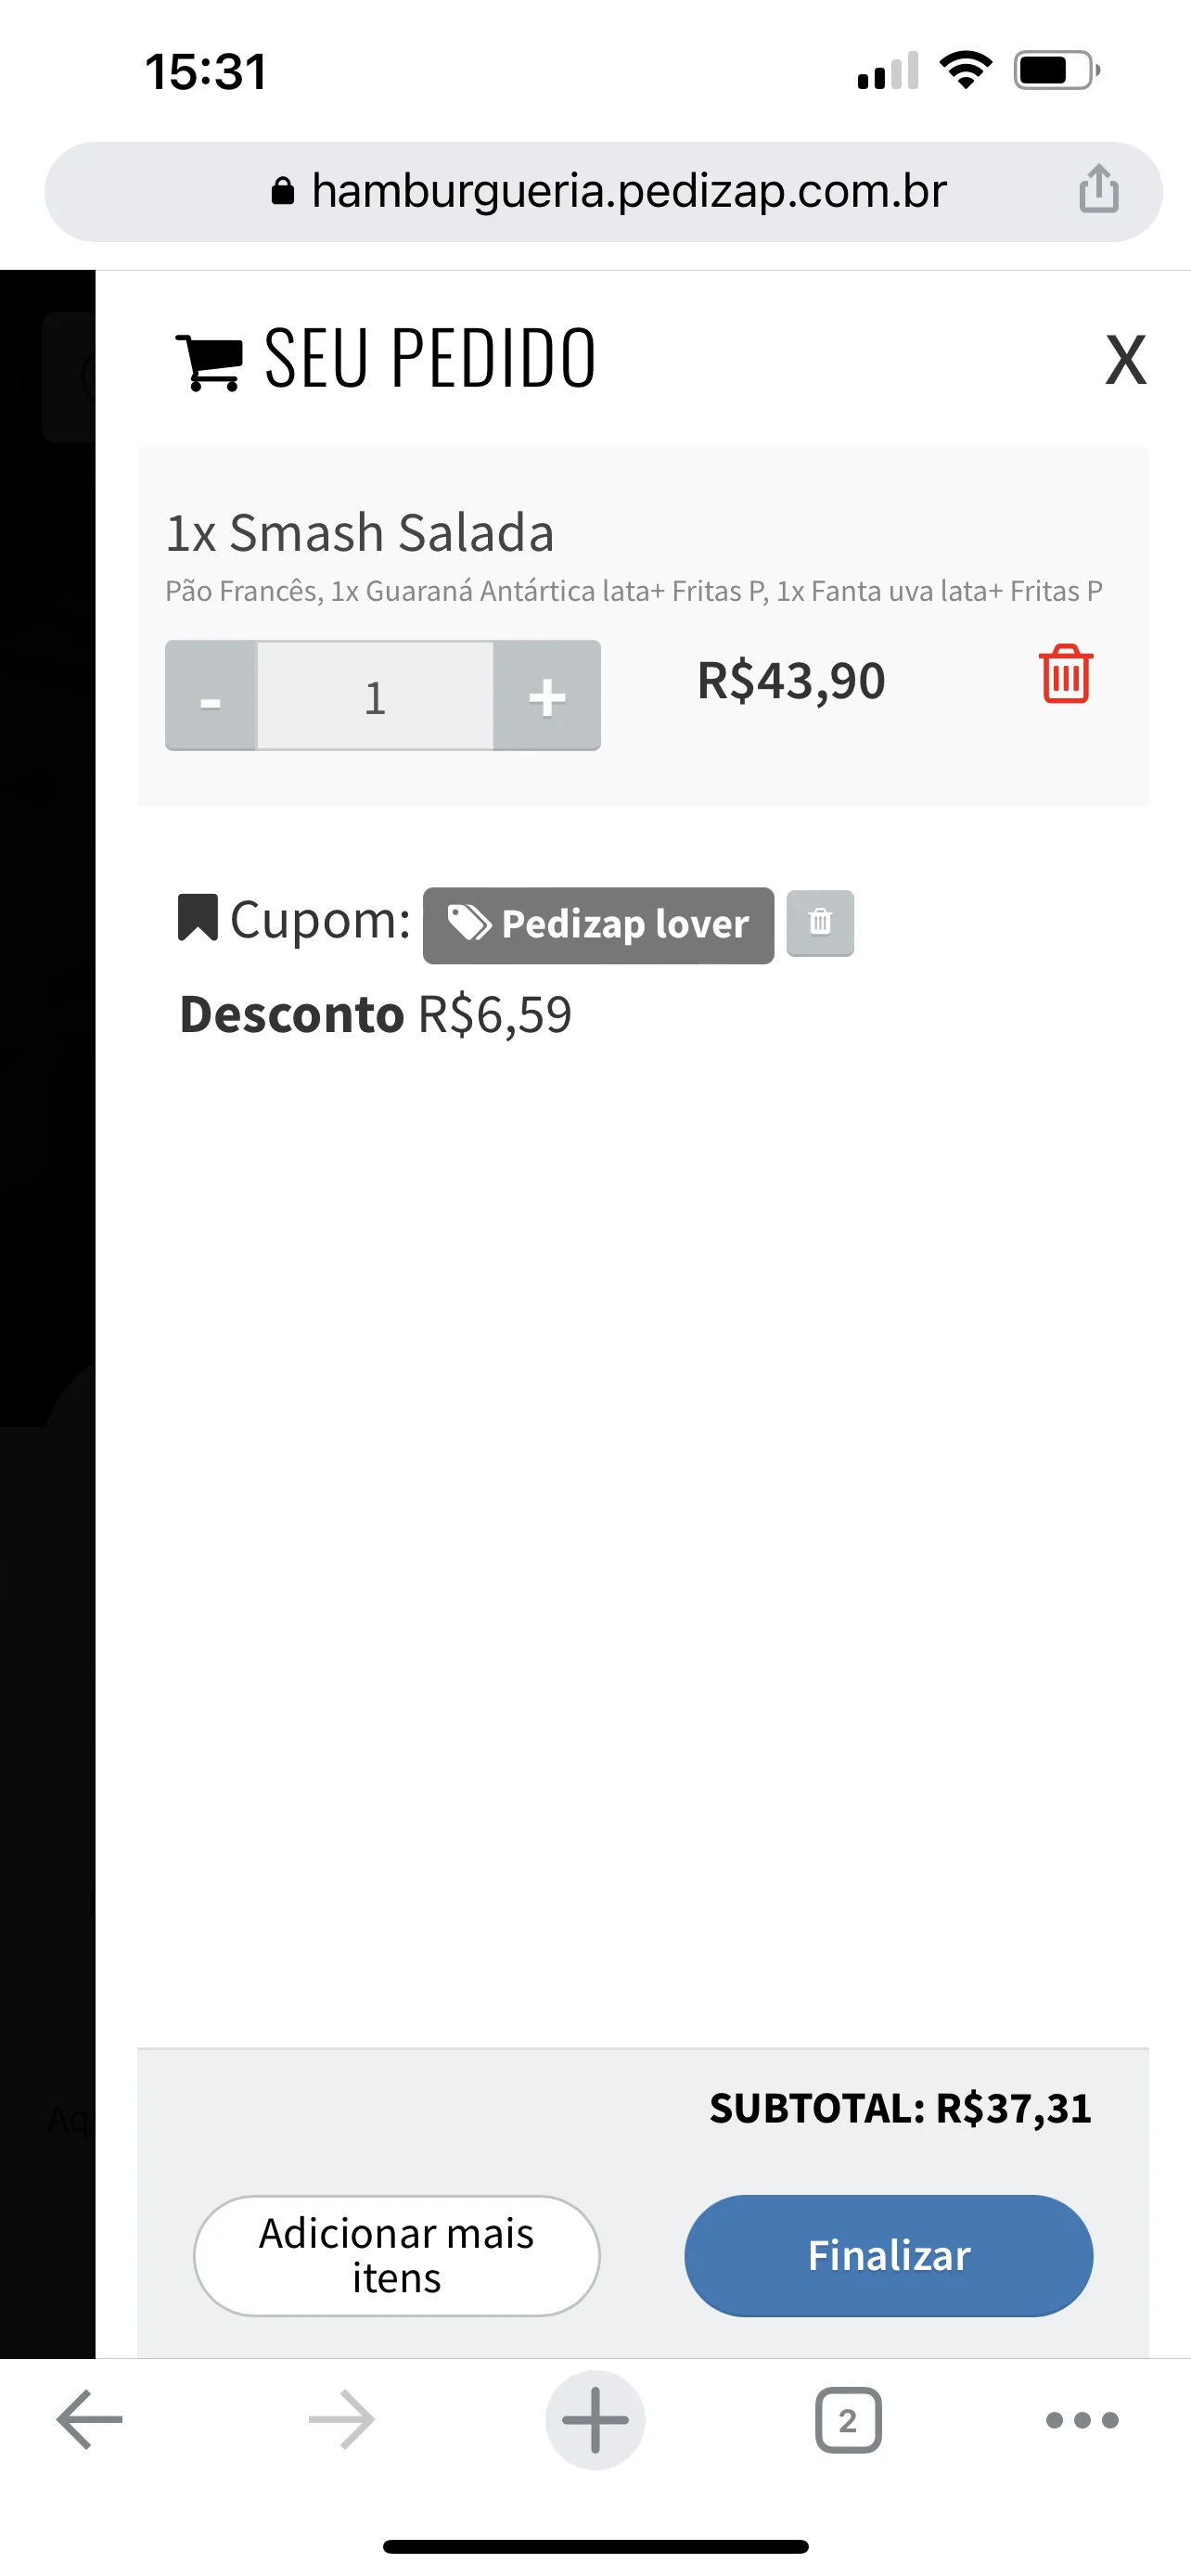Viewport: 1191px width, 2576px height.
Task: Tap the Pedizap lover coupon tag
Action: click(598, 925)
